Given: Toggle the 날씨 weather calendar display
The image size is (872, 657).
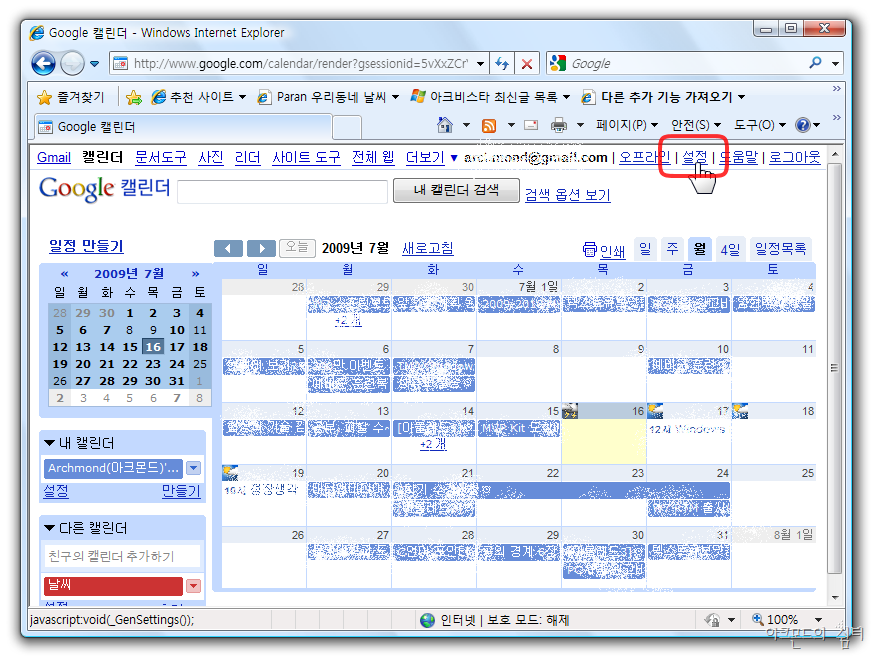Looking at the screenshot, I should [x=113, y=585].
